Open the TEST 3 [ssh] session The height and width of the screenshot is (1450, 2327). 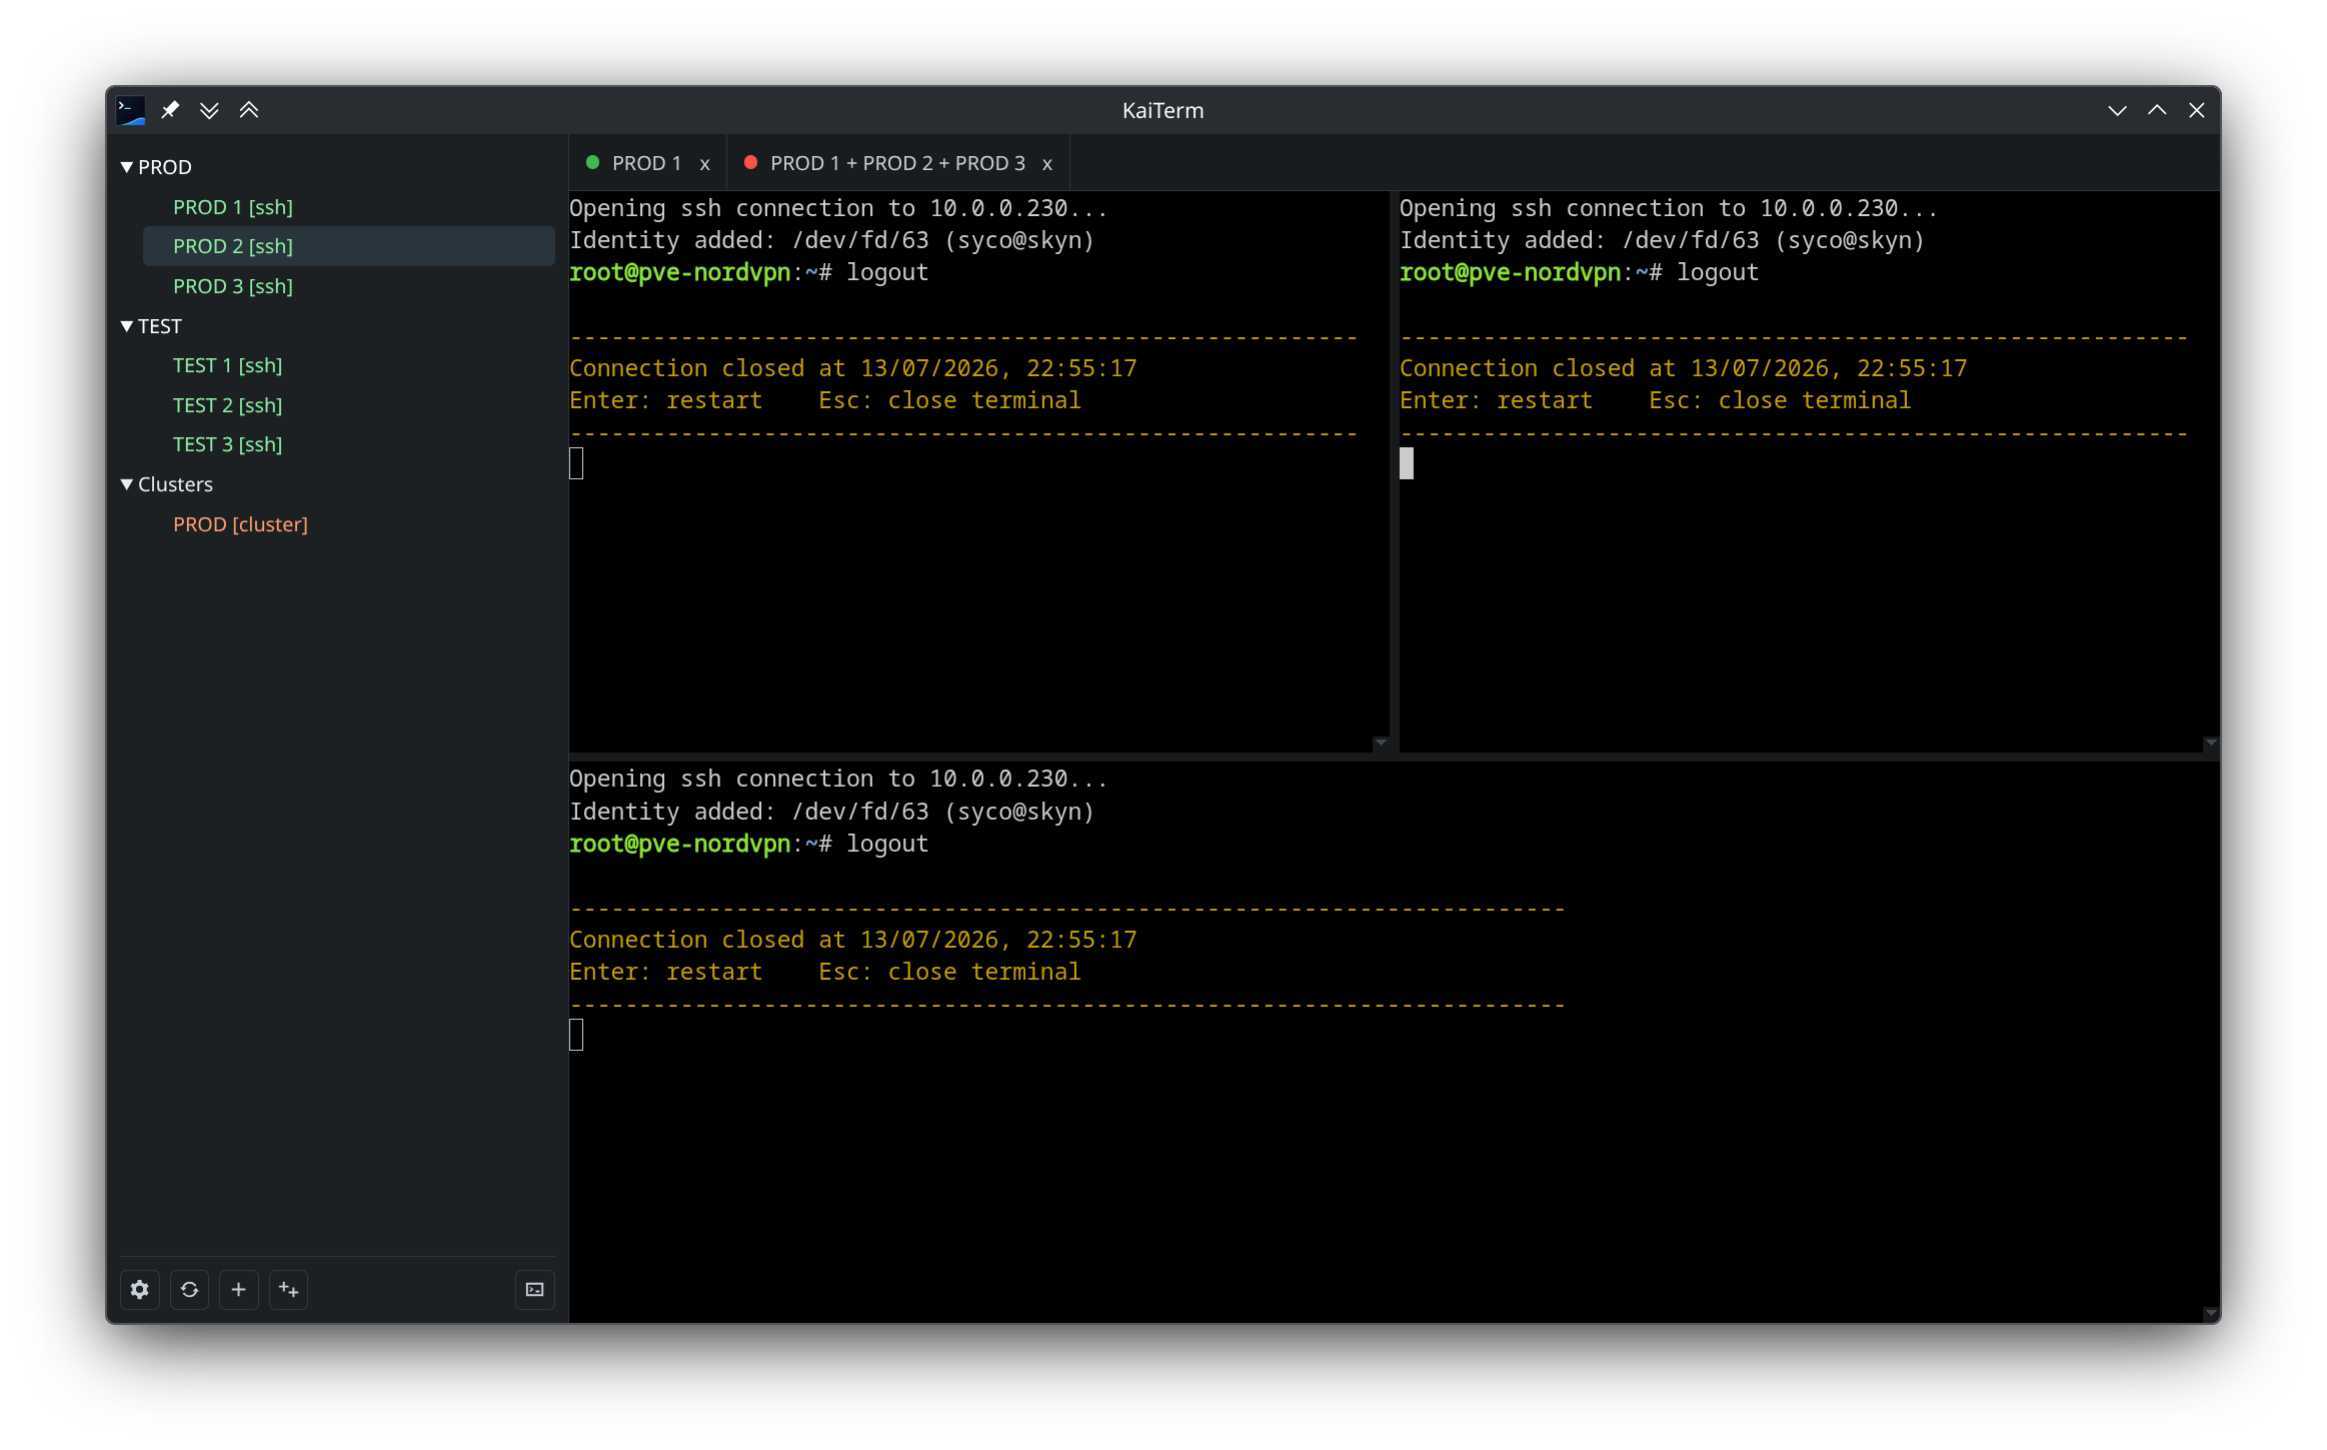[x=228, y=444]
